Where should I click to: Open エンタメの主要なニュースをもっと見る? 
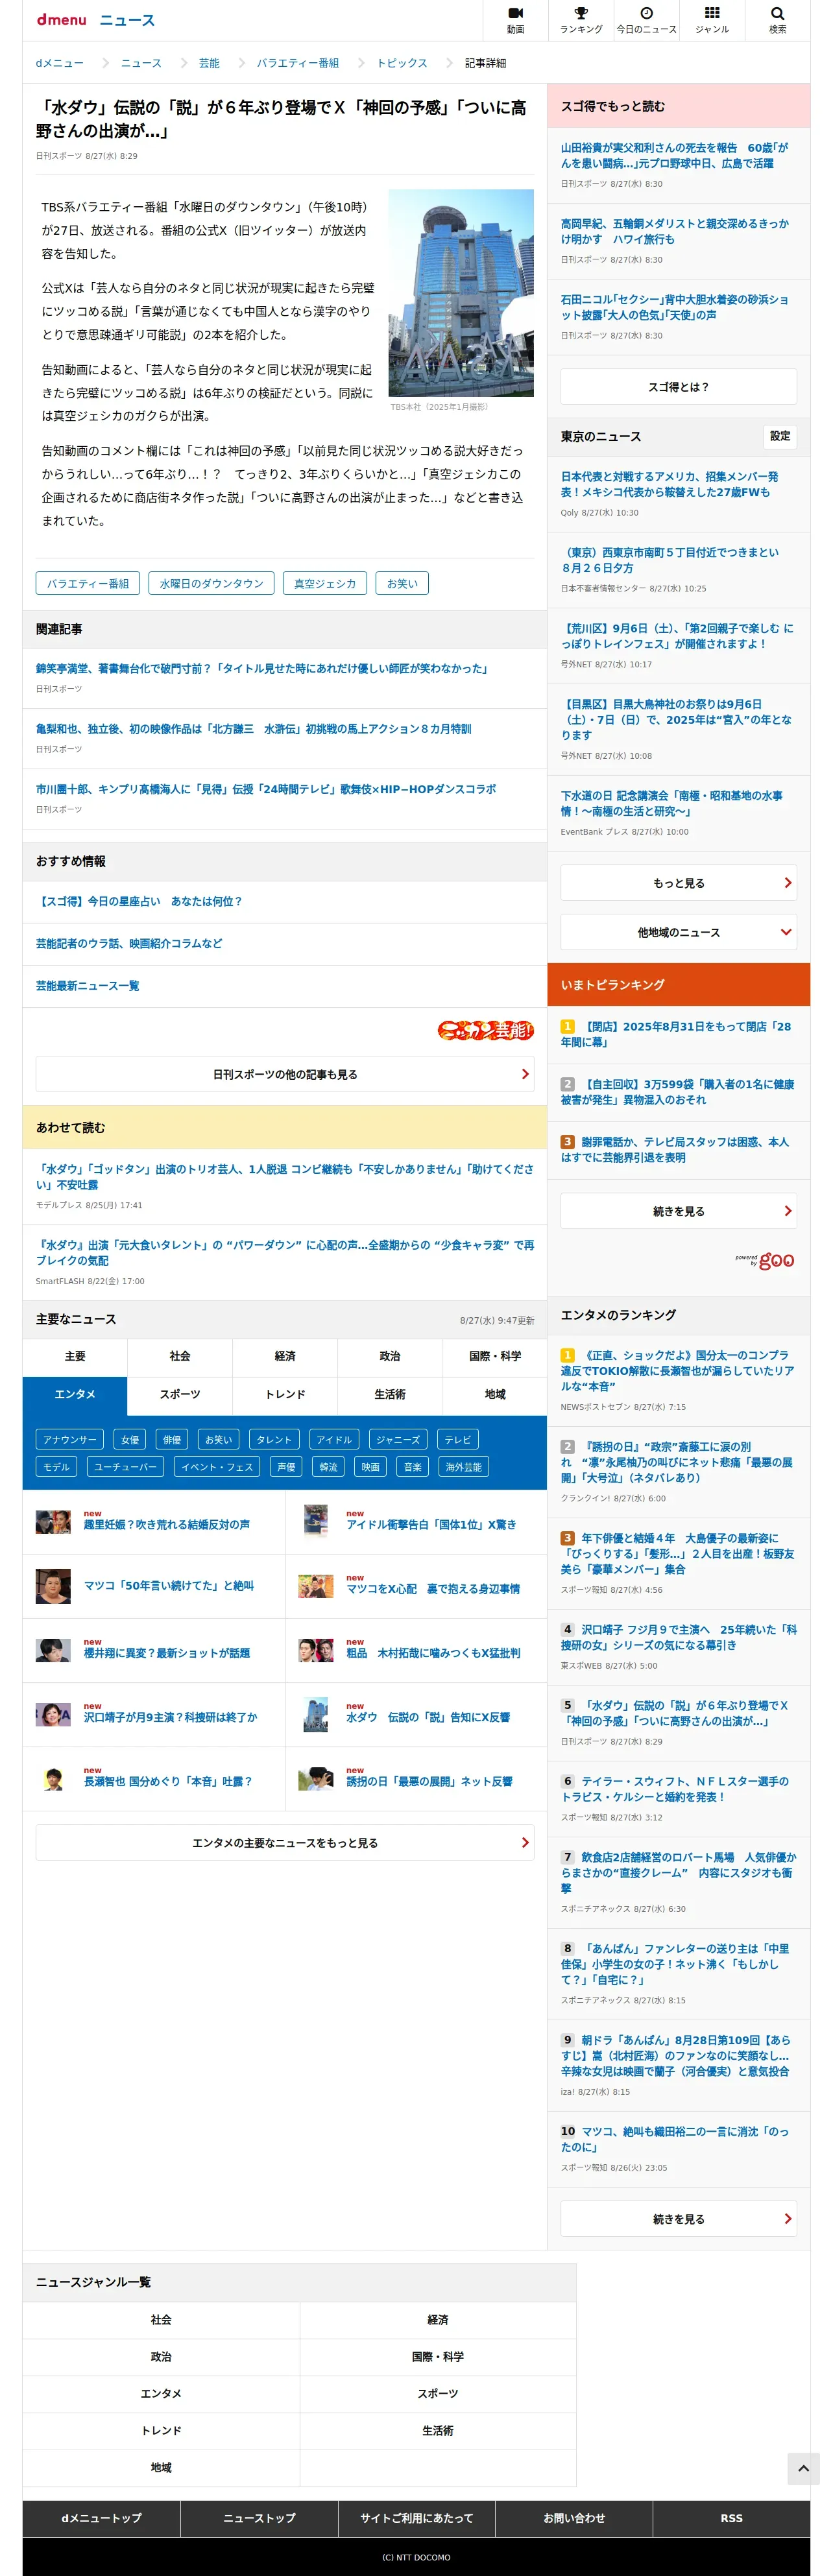click(285, 1842)
